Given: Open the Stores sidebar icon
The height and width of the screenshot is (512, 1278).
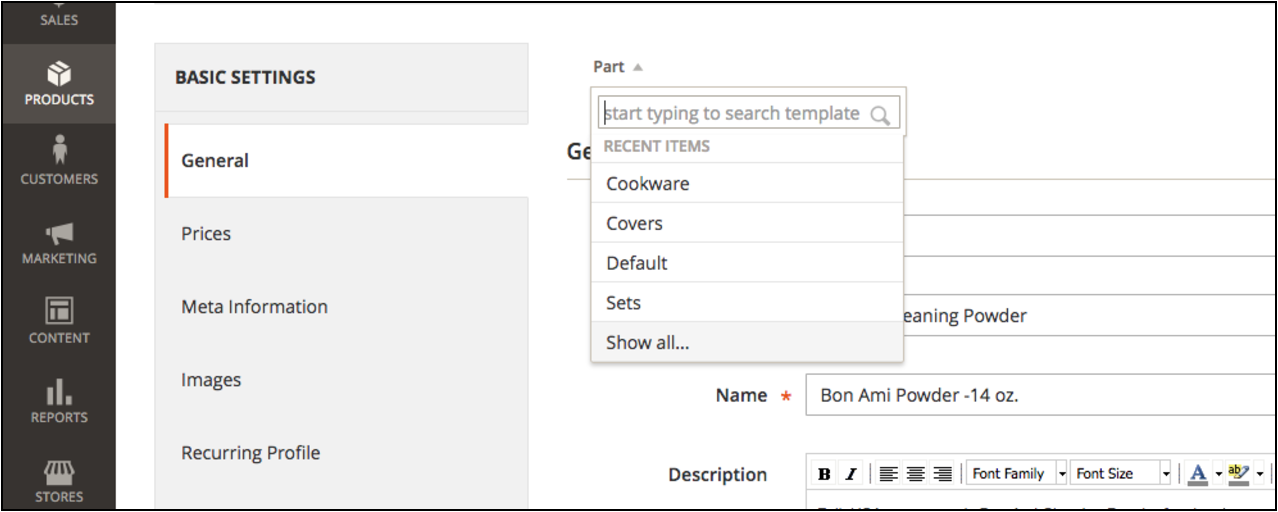Looking at the screenshot, I should click(x=58, y=478).
